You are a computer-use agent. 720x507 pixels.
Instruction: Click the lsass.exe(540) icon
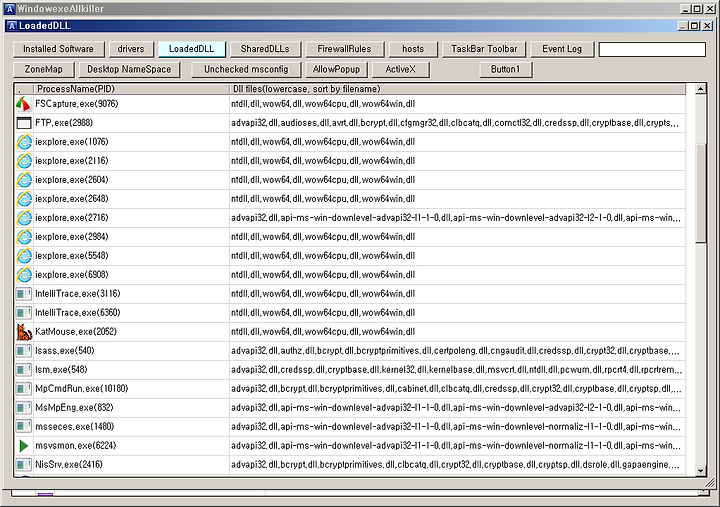click(24, 351)
